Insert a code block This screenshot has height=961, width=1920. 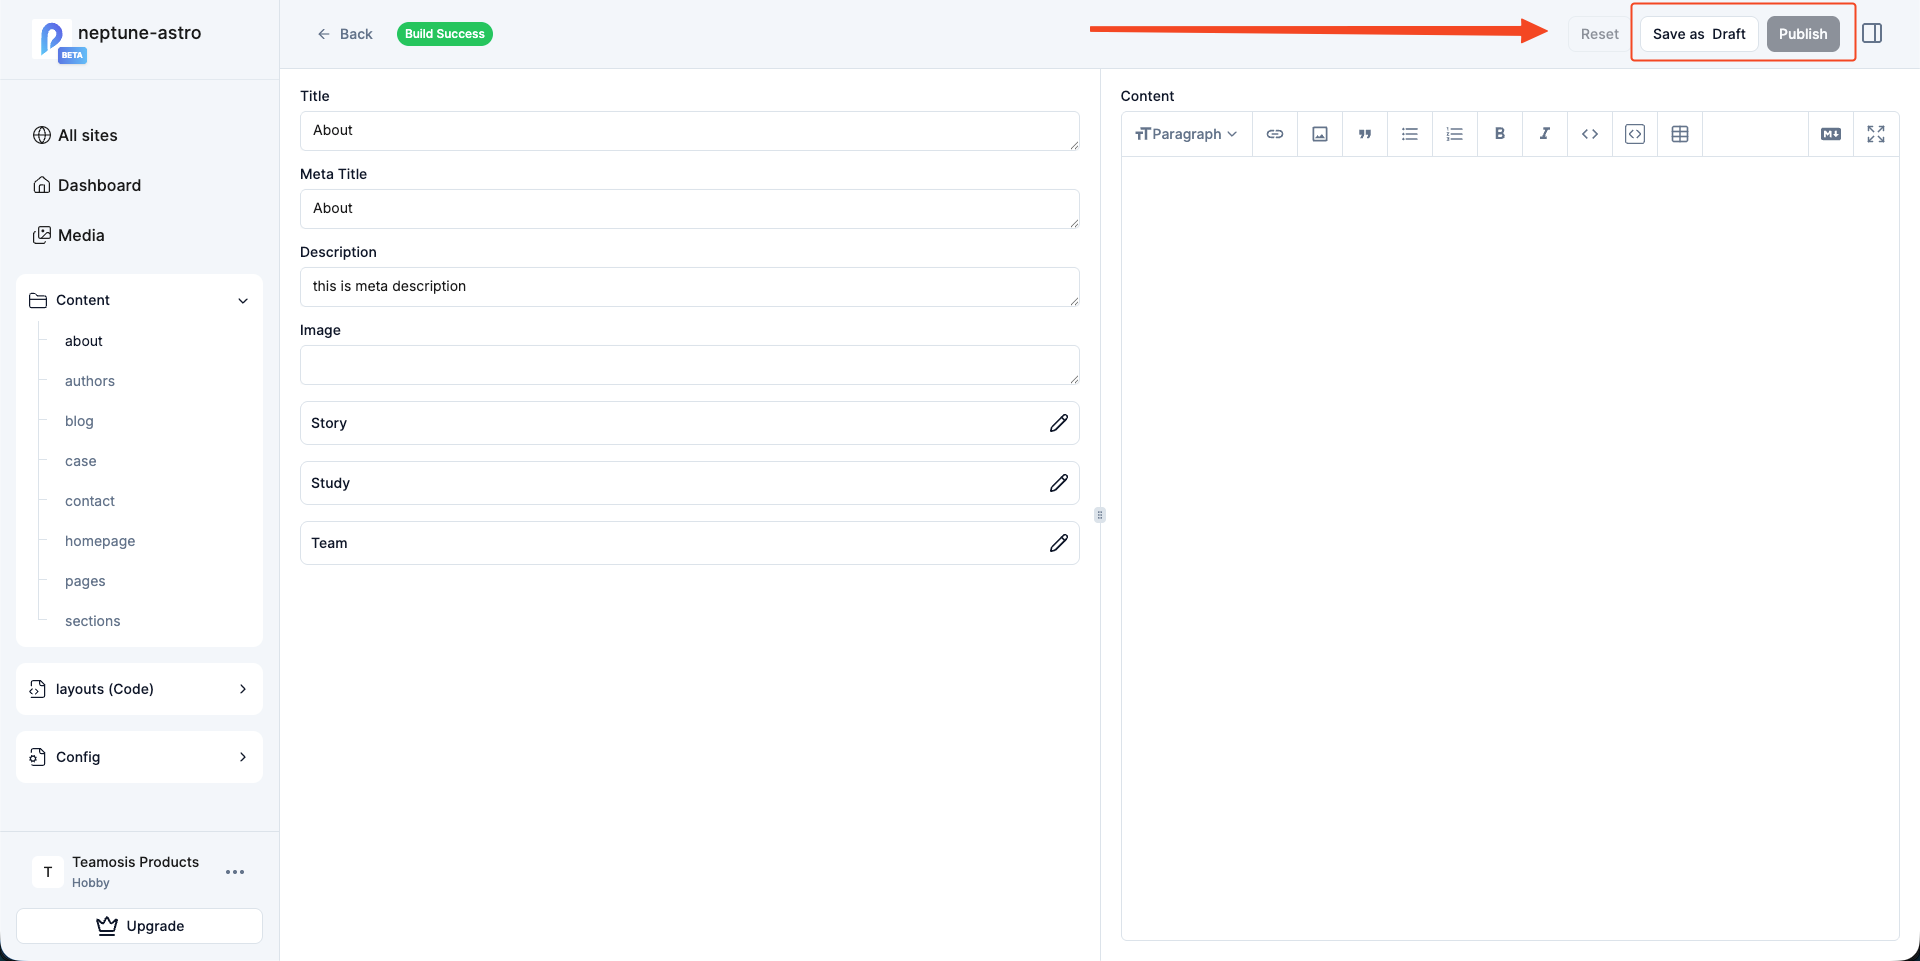click(x=1634, y=133)
